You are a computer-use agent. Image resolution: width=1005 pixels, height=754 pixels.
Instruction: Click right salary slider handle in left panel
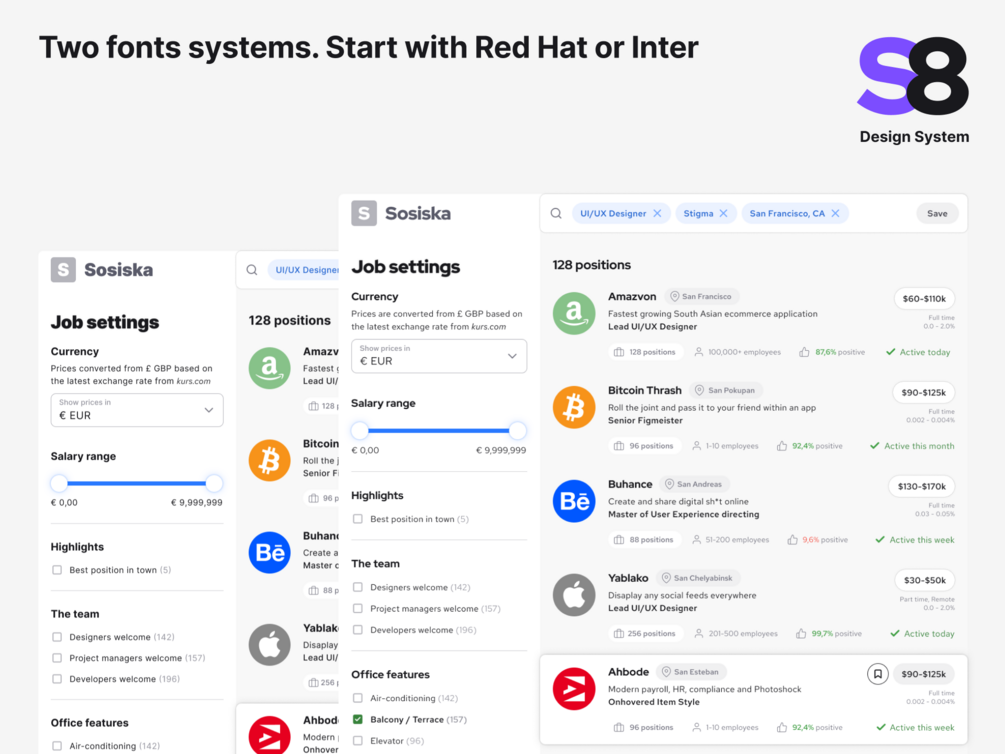tap(214, 483)
